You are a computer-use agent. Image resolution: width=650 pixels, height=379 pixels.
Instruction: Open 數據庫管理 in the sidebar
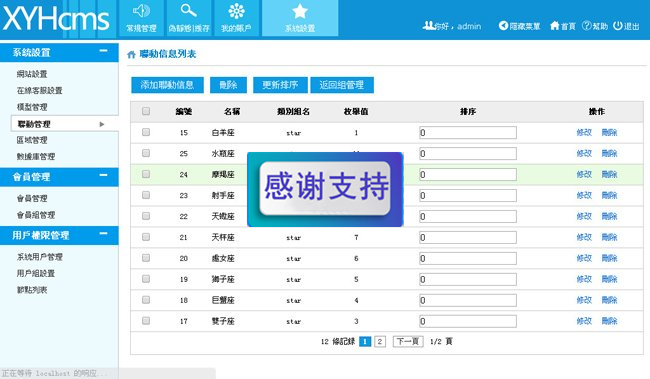(36, 157)
